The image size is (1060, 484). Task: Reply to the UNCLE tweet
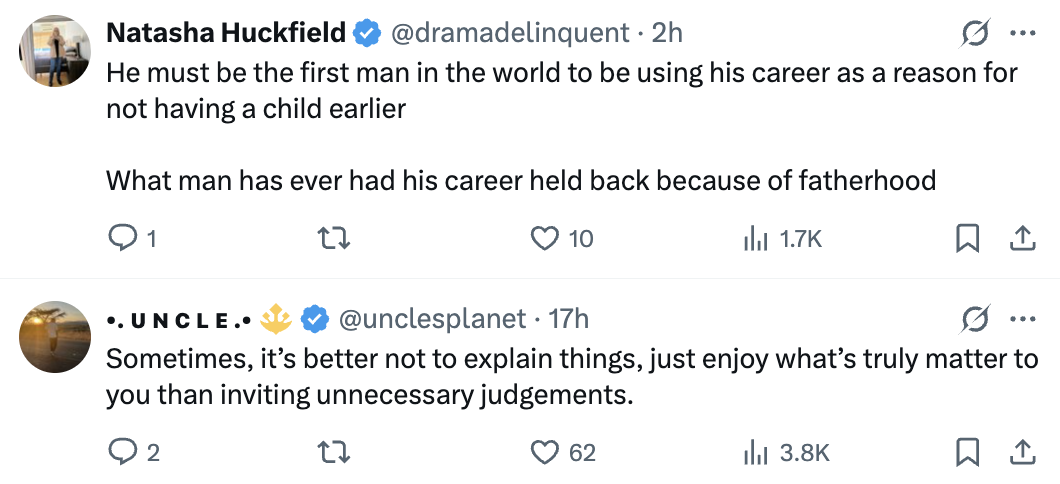[x=119, y=452]
